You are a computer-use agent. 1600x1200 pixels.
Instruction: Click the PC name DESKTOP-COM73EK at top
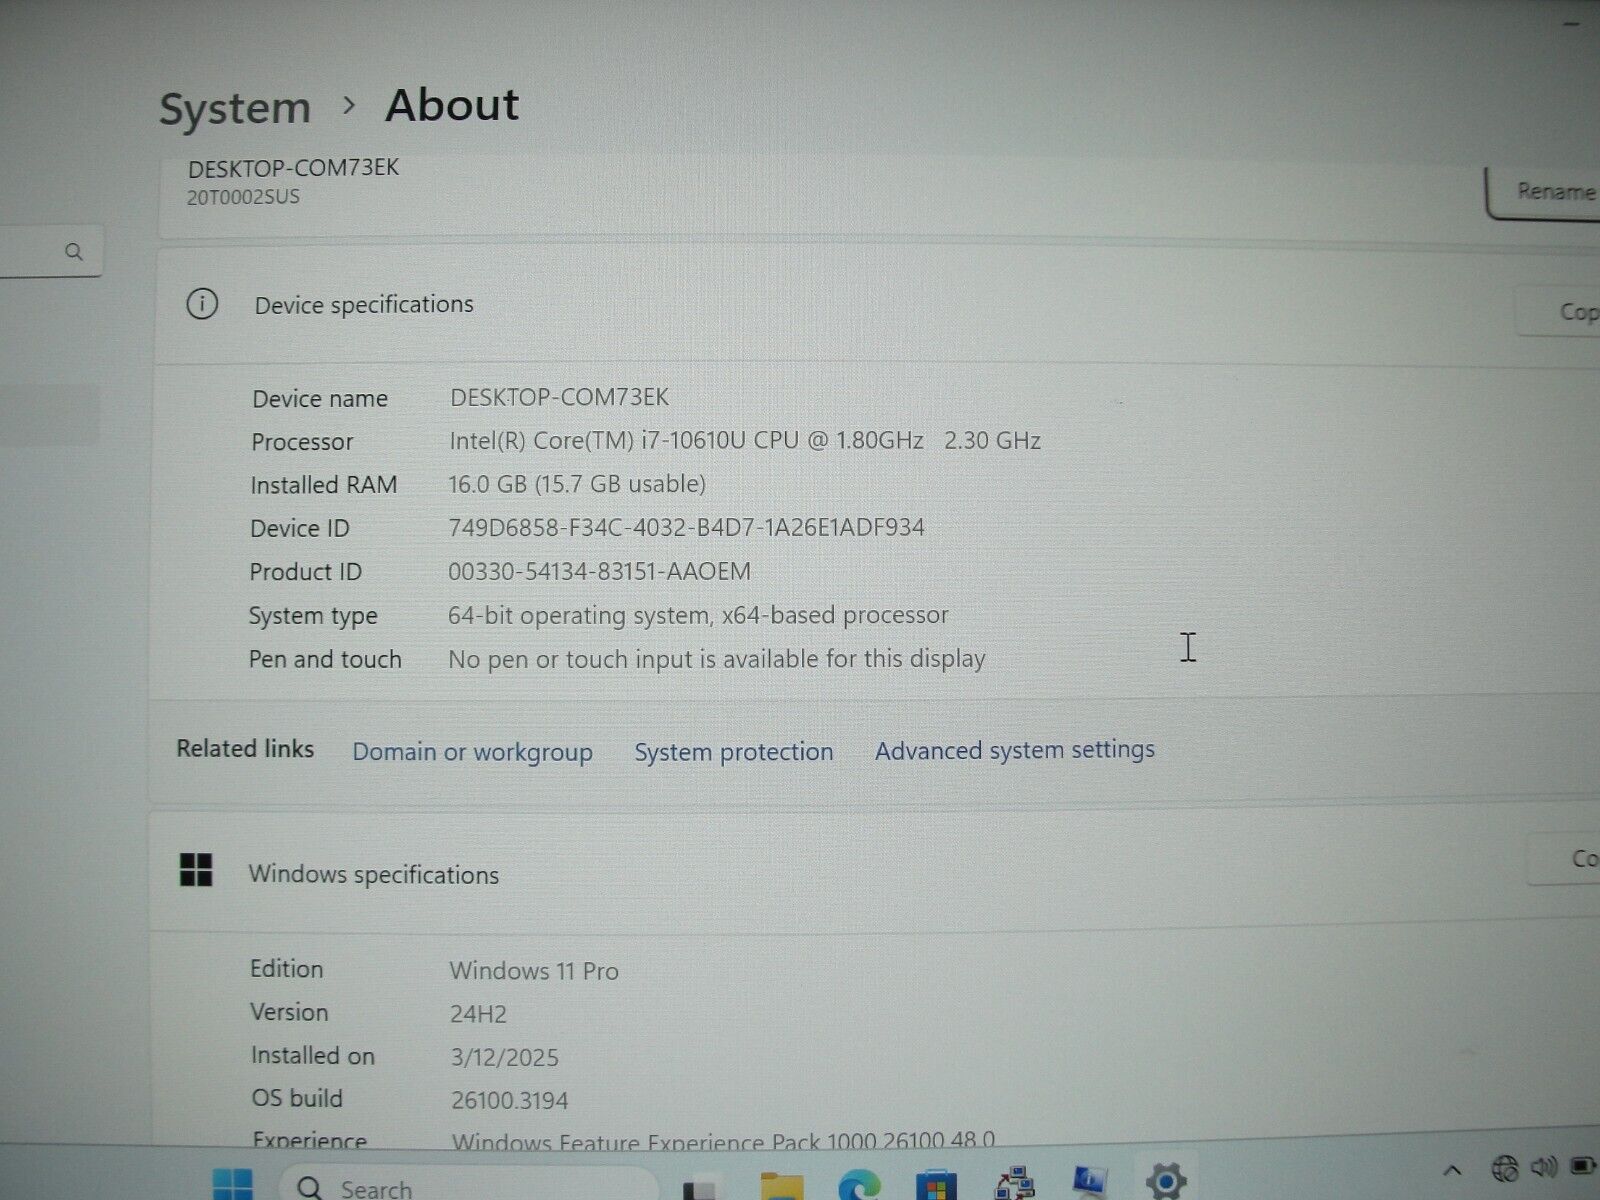click(x=293, y=168)
